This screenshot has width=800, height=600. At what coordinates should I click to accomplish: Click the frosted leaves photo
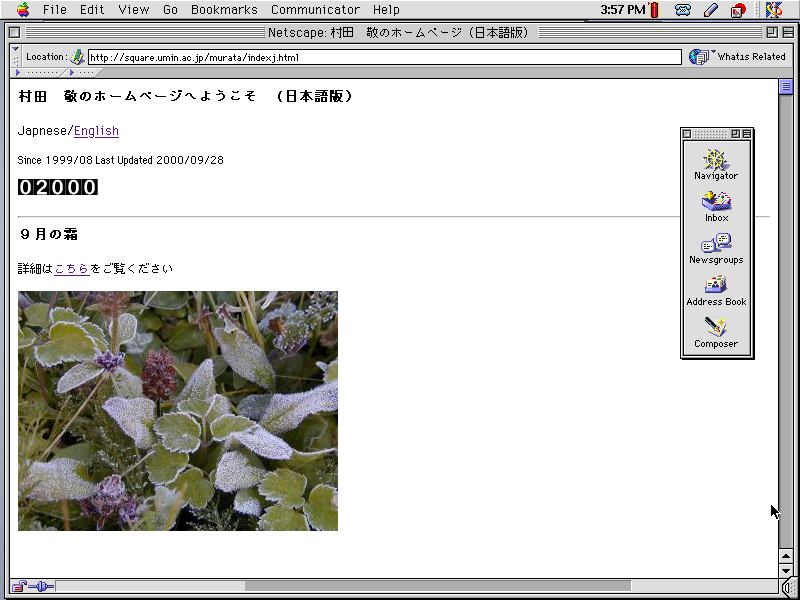point(178,411)
